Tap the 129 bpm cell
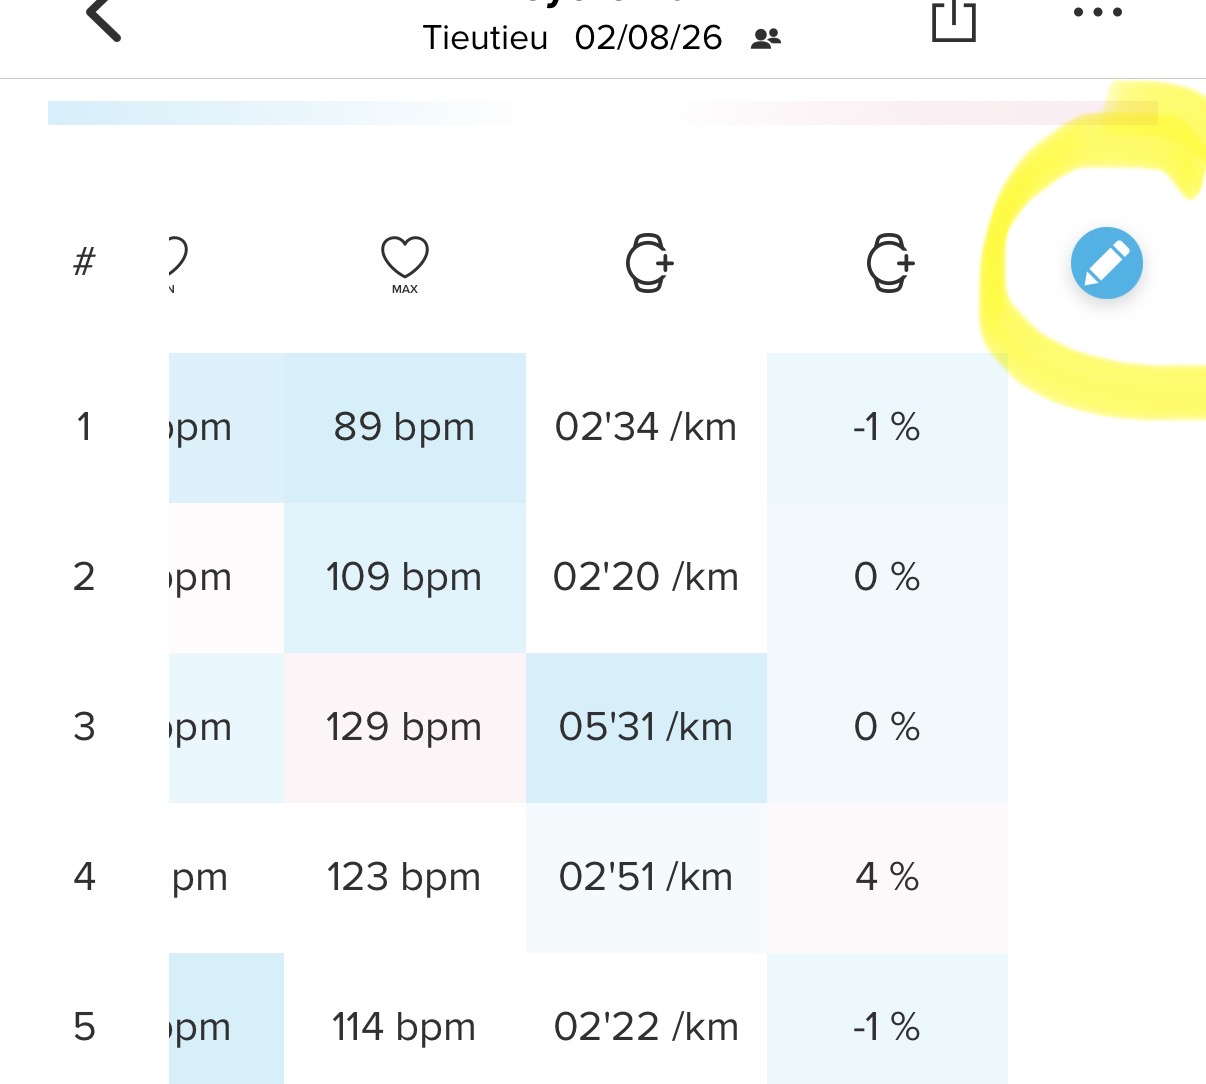 pyautogui.click(x=404, y=727)
